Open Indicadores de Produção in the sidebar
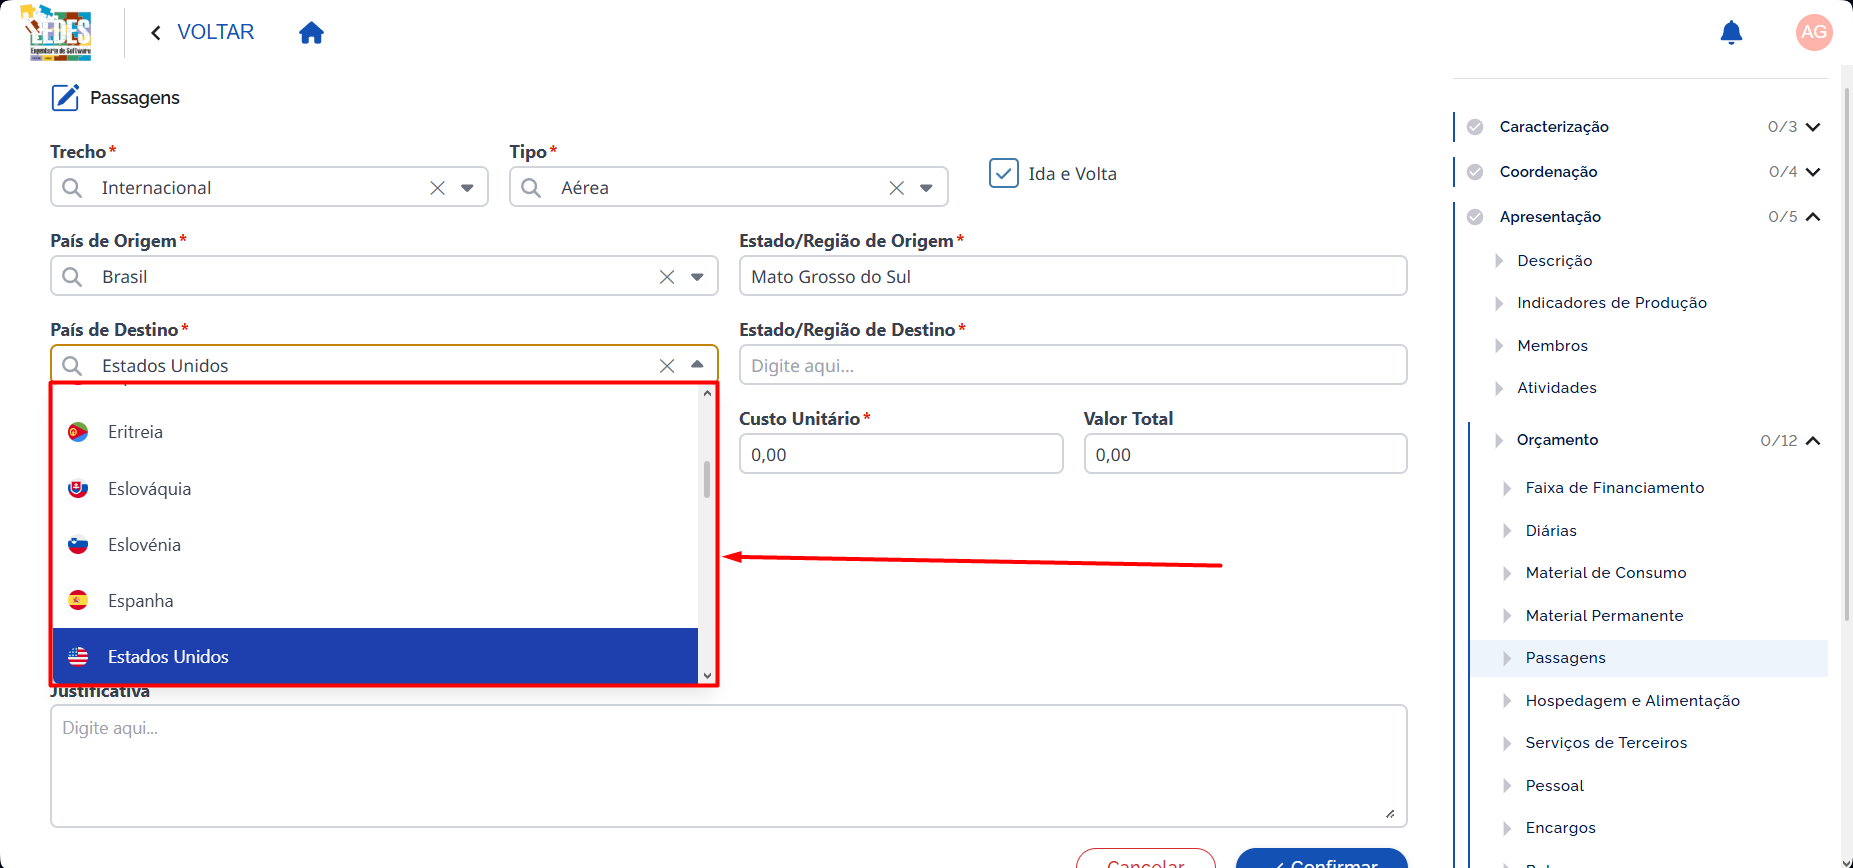 click(x=1611, y=303)
